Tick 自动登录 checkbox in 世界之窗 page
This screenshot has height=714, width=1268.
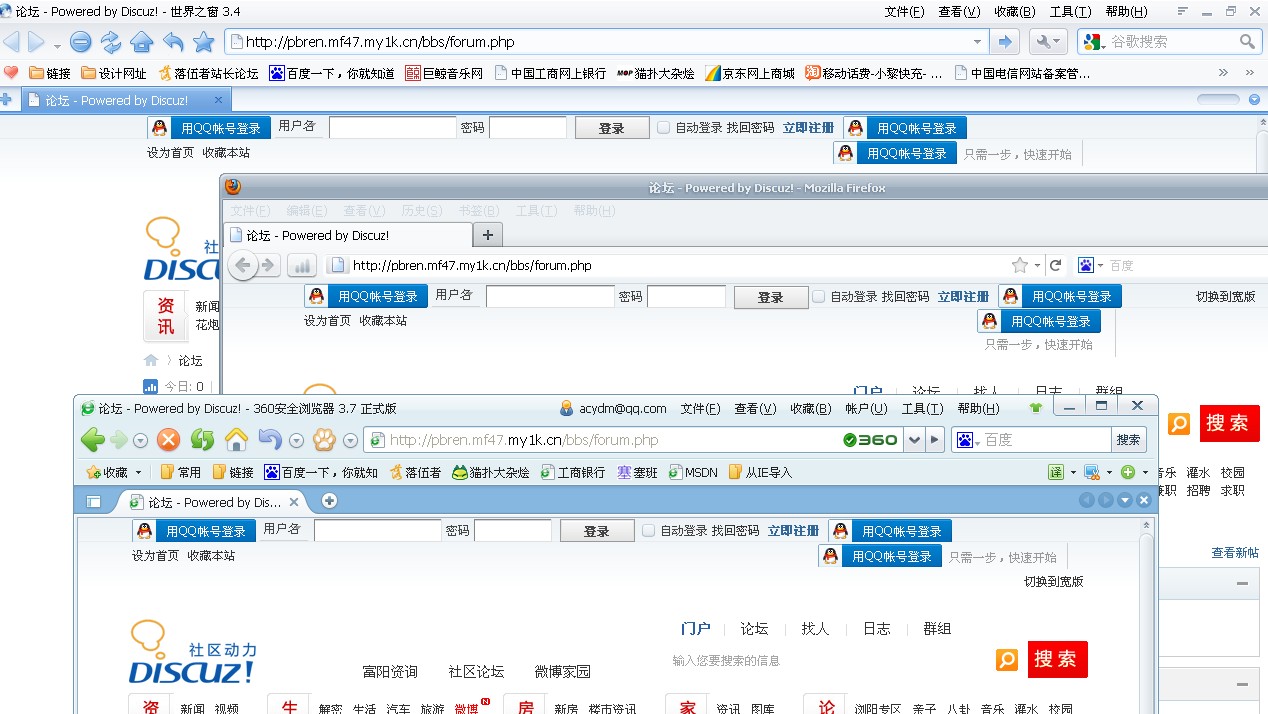664,127
